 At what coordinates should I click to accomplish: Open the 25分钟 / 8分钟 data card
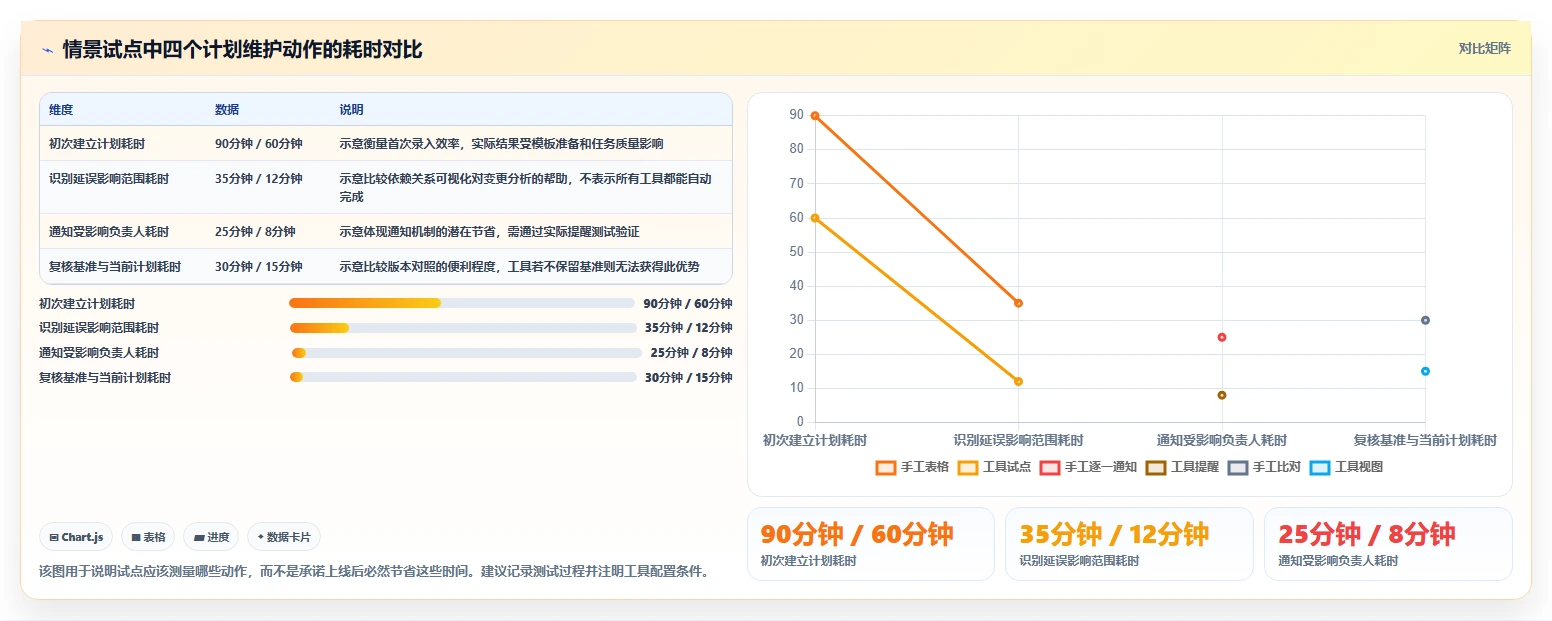1388,544
